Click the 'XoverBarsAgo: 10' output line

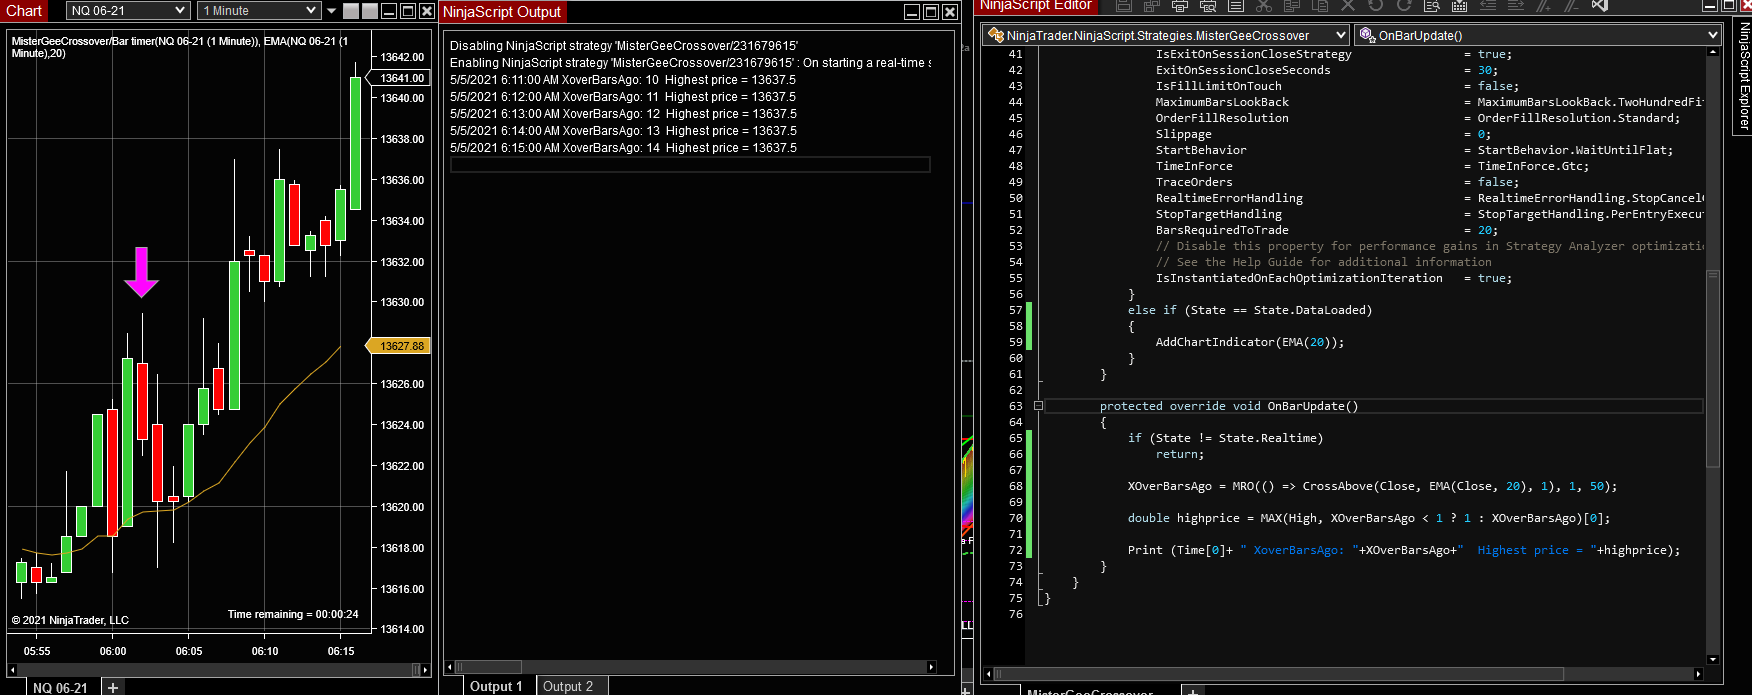[x=623, y=80]
